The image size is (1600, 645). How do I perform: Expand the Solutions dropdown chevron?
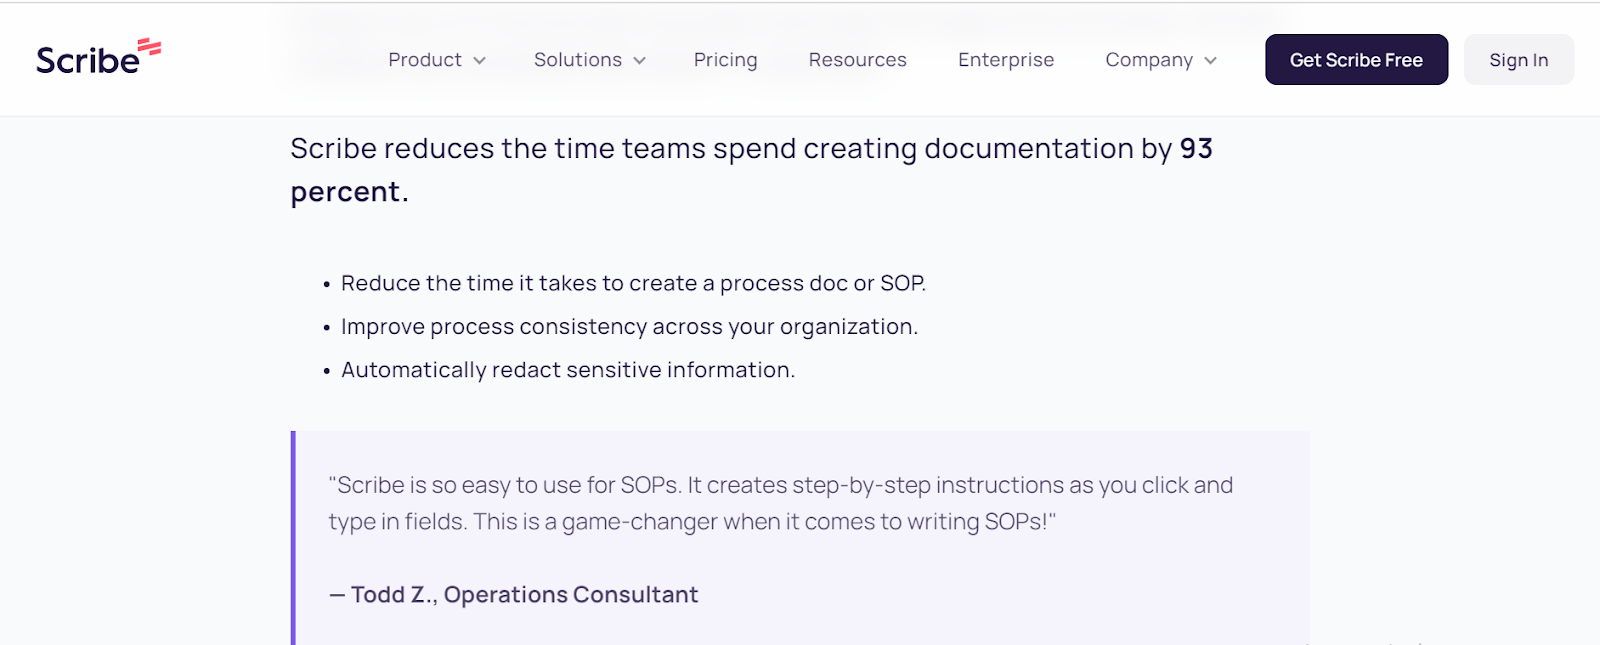639,61
